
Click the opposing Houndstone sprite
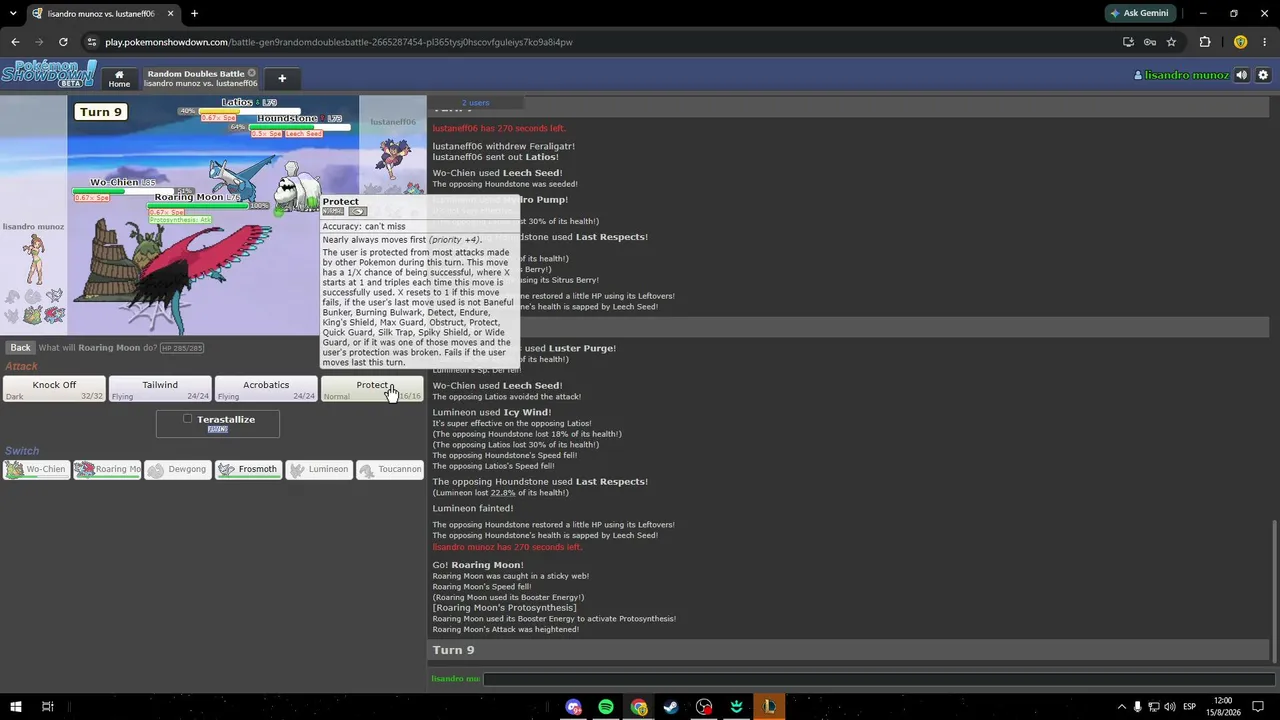pos(296,186)
